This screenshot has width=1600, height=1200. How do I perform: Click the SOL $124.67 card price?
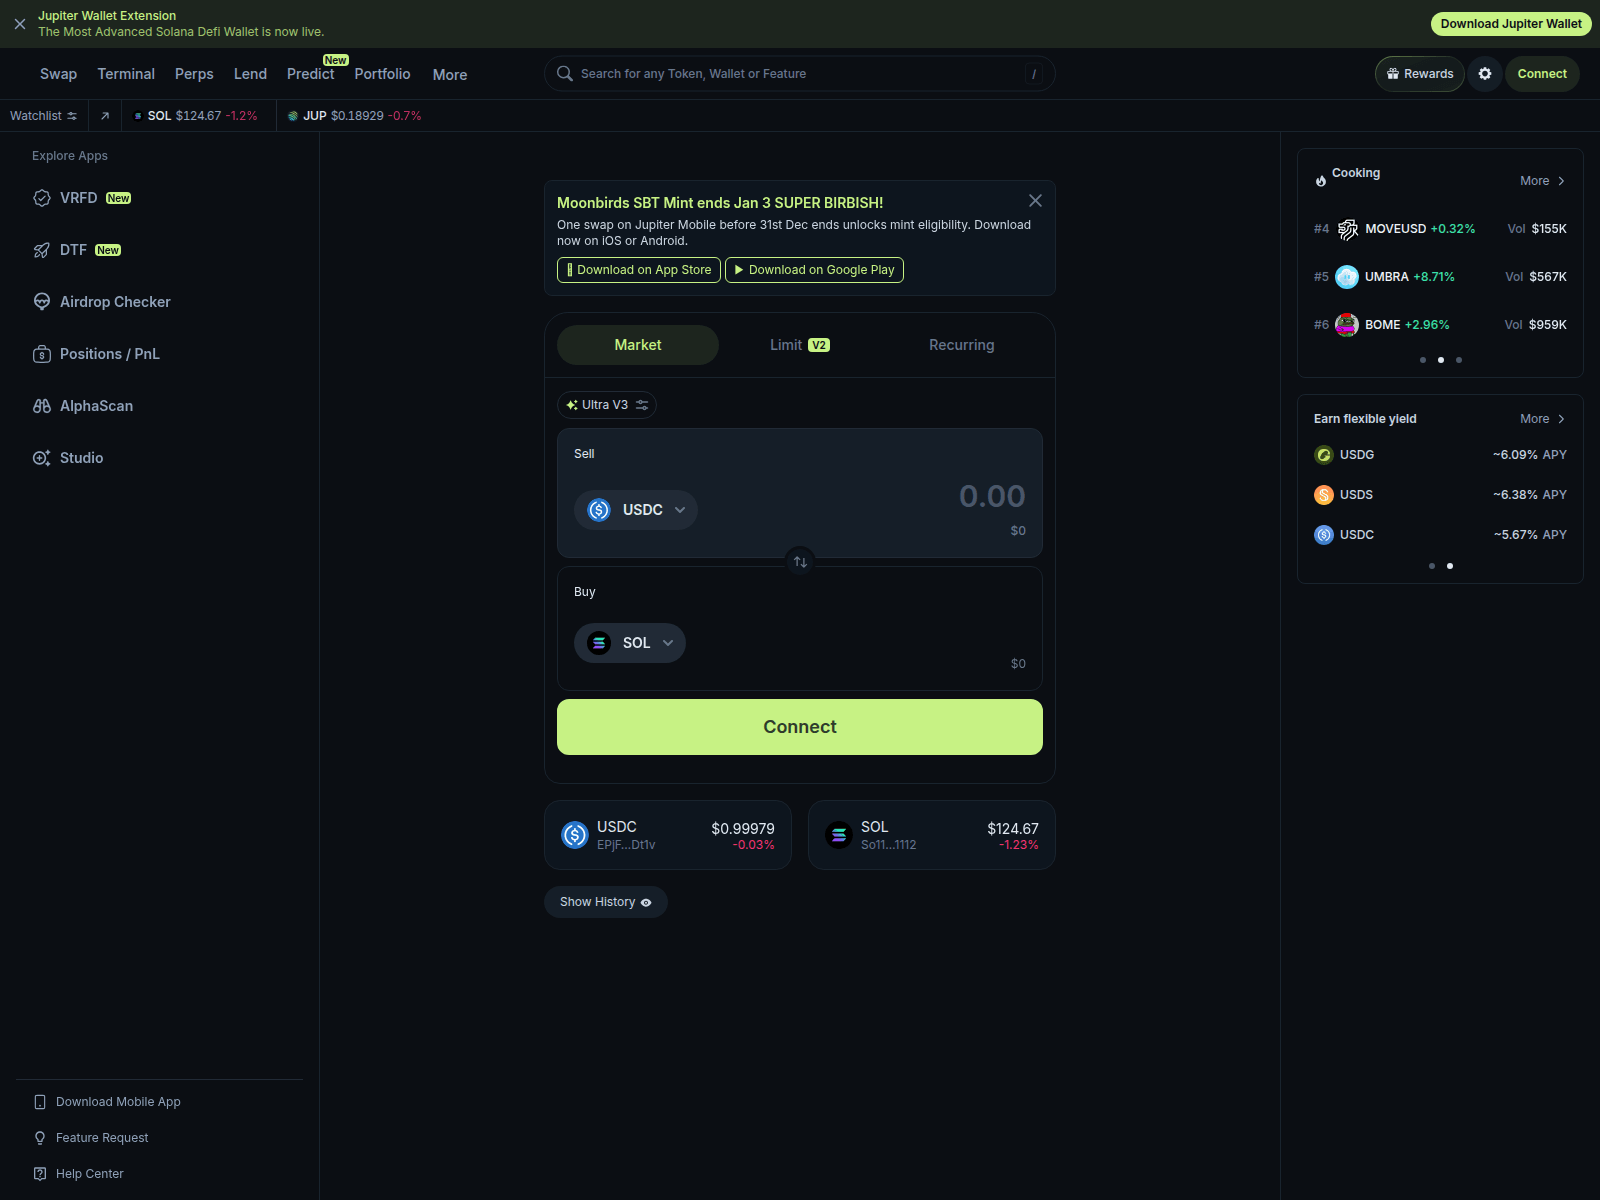[1013, 829]
